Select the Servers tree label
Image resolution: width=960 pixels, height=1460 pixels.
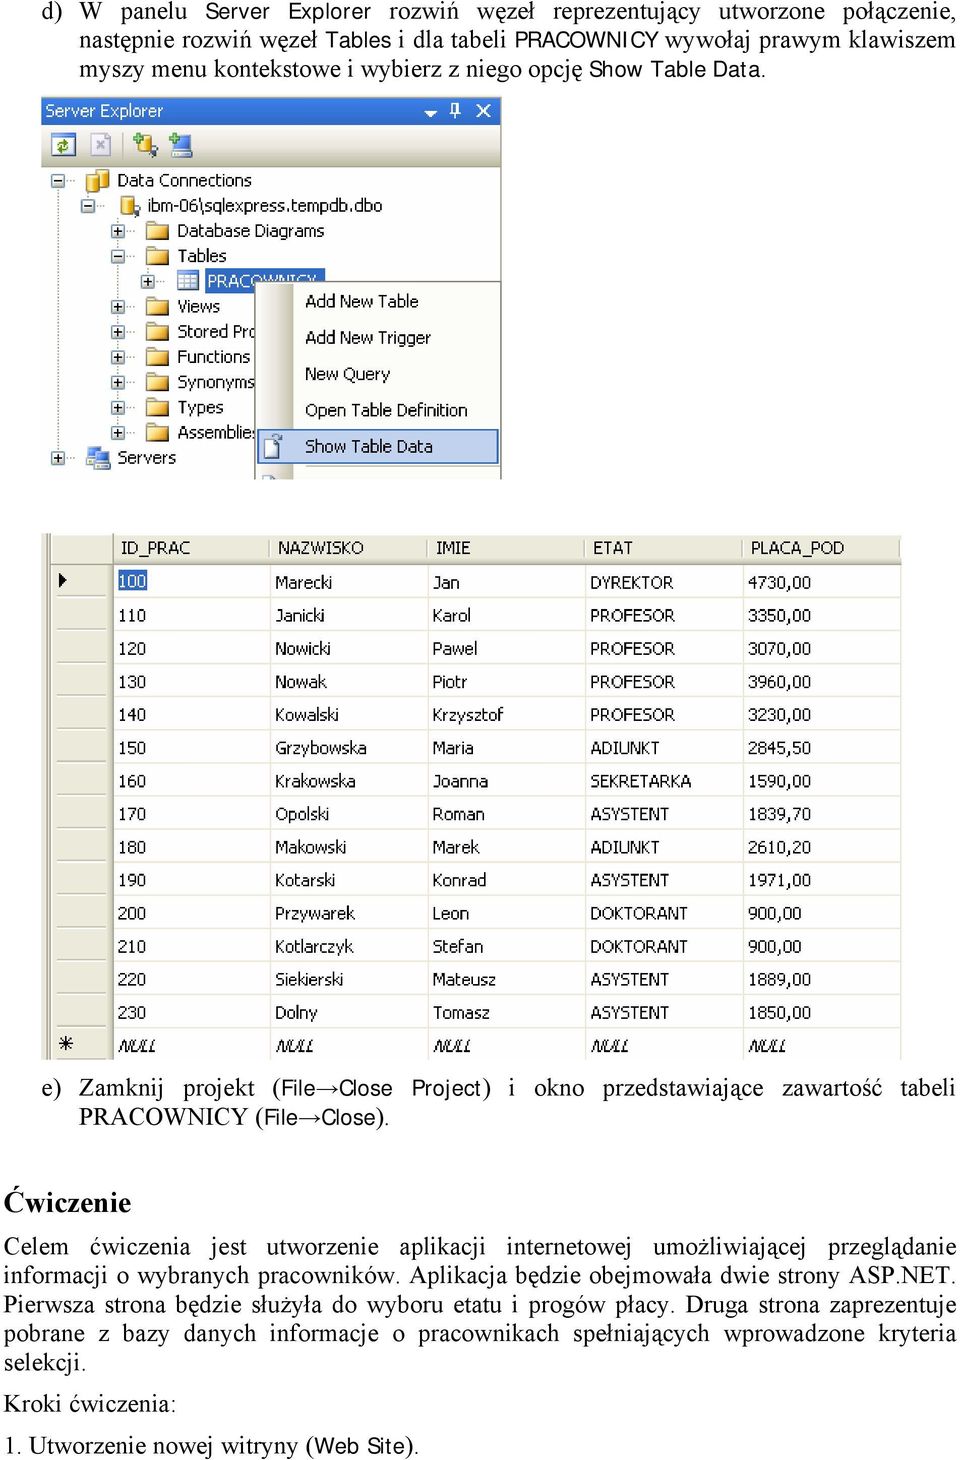coord(147,458)
